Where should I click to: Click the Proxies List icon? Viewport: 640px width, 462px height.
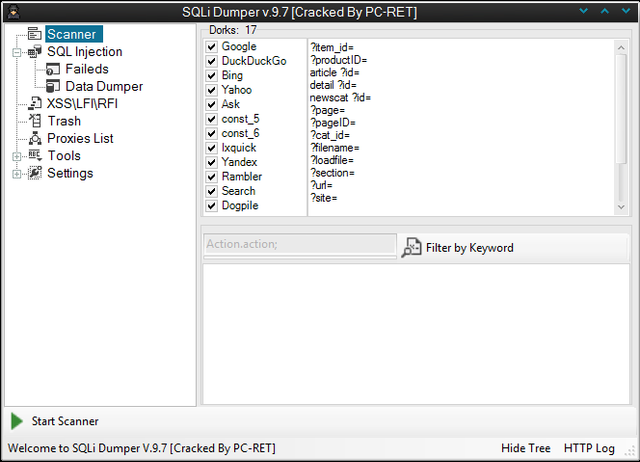(x=35, y=138)
